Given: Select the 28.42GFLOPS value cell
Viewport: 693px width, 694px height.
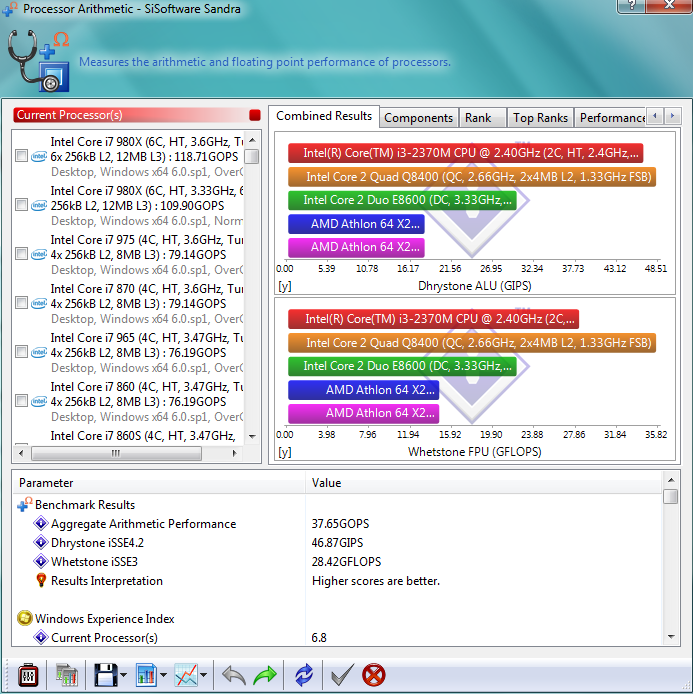Looking at the screenshot, I should coord(346,562).
